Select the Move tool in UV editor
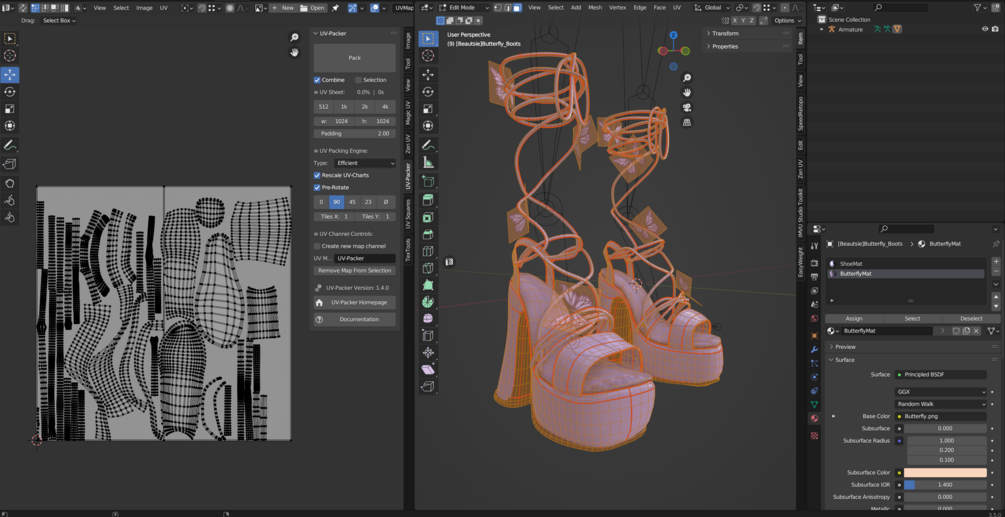The height and width of the screenshot is (517, 1005). [10, 75]
